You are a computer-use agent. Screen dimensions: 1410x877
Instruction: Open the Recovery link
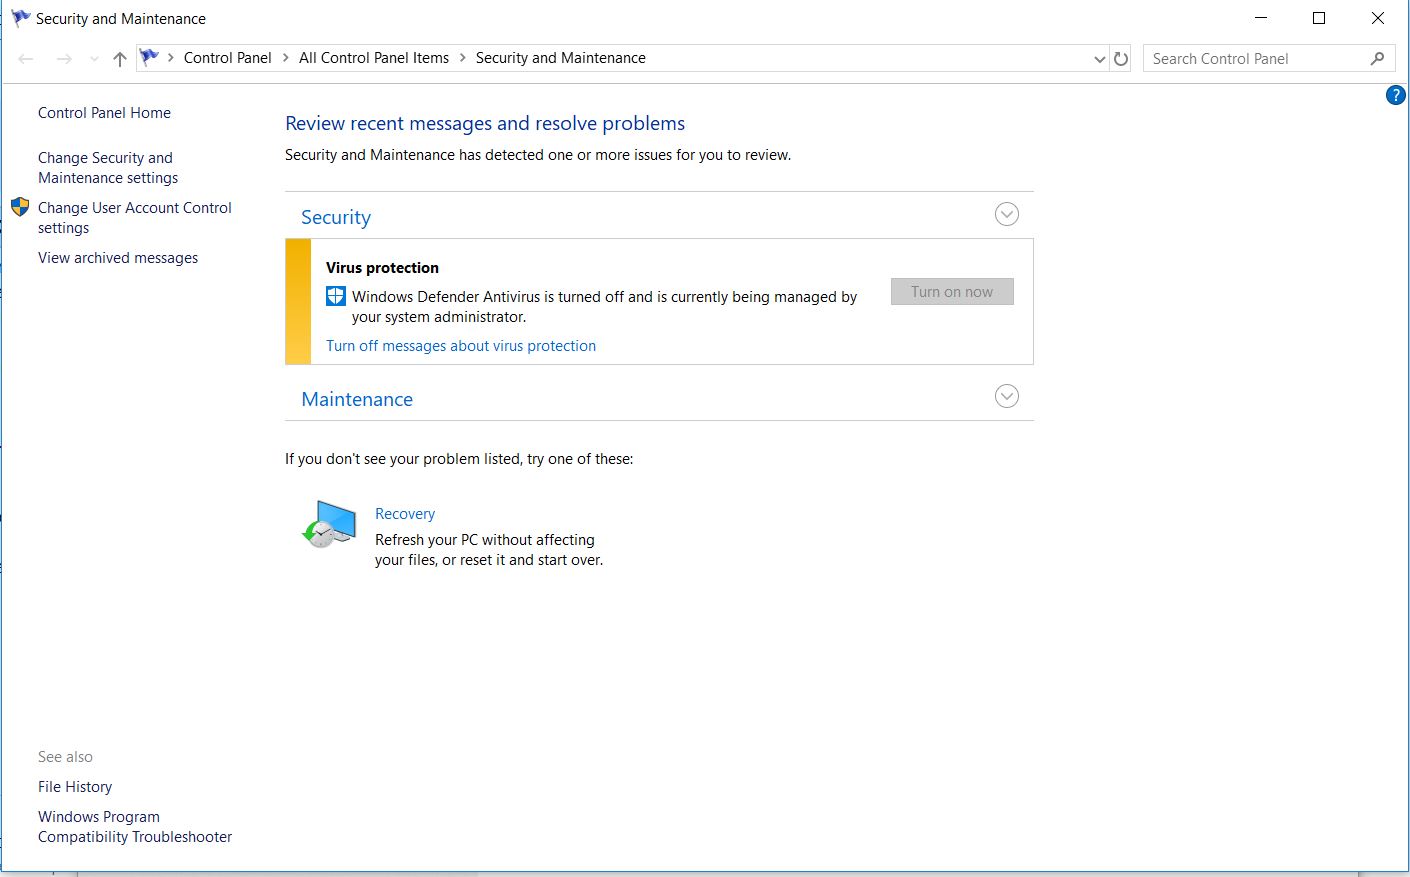(405, 514)
